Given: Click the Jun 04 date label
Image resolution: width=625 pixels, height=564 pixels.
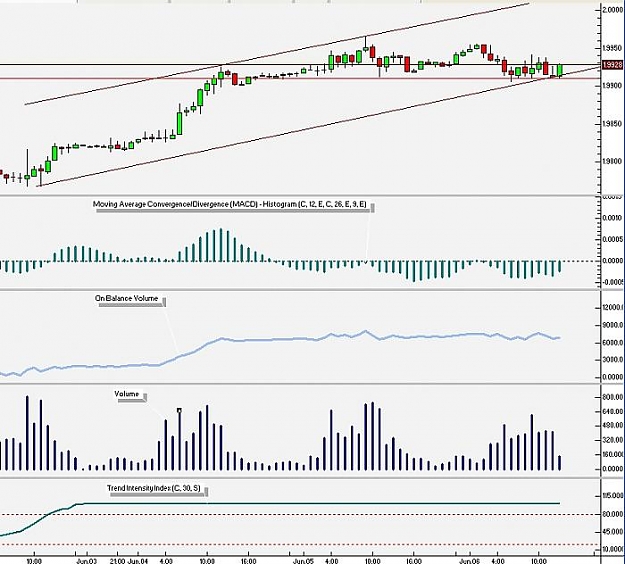Looking at the screenshot, I should [138, 561].
